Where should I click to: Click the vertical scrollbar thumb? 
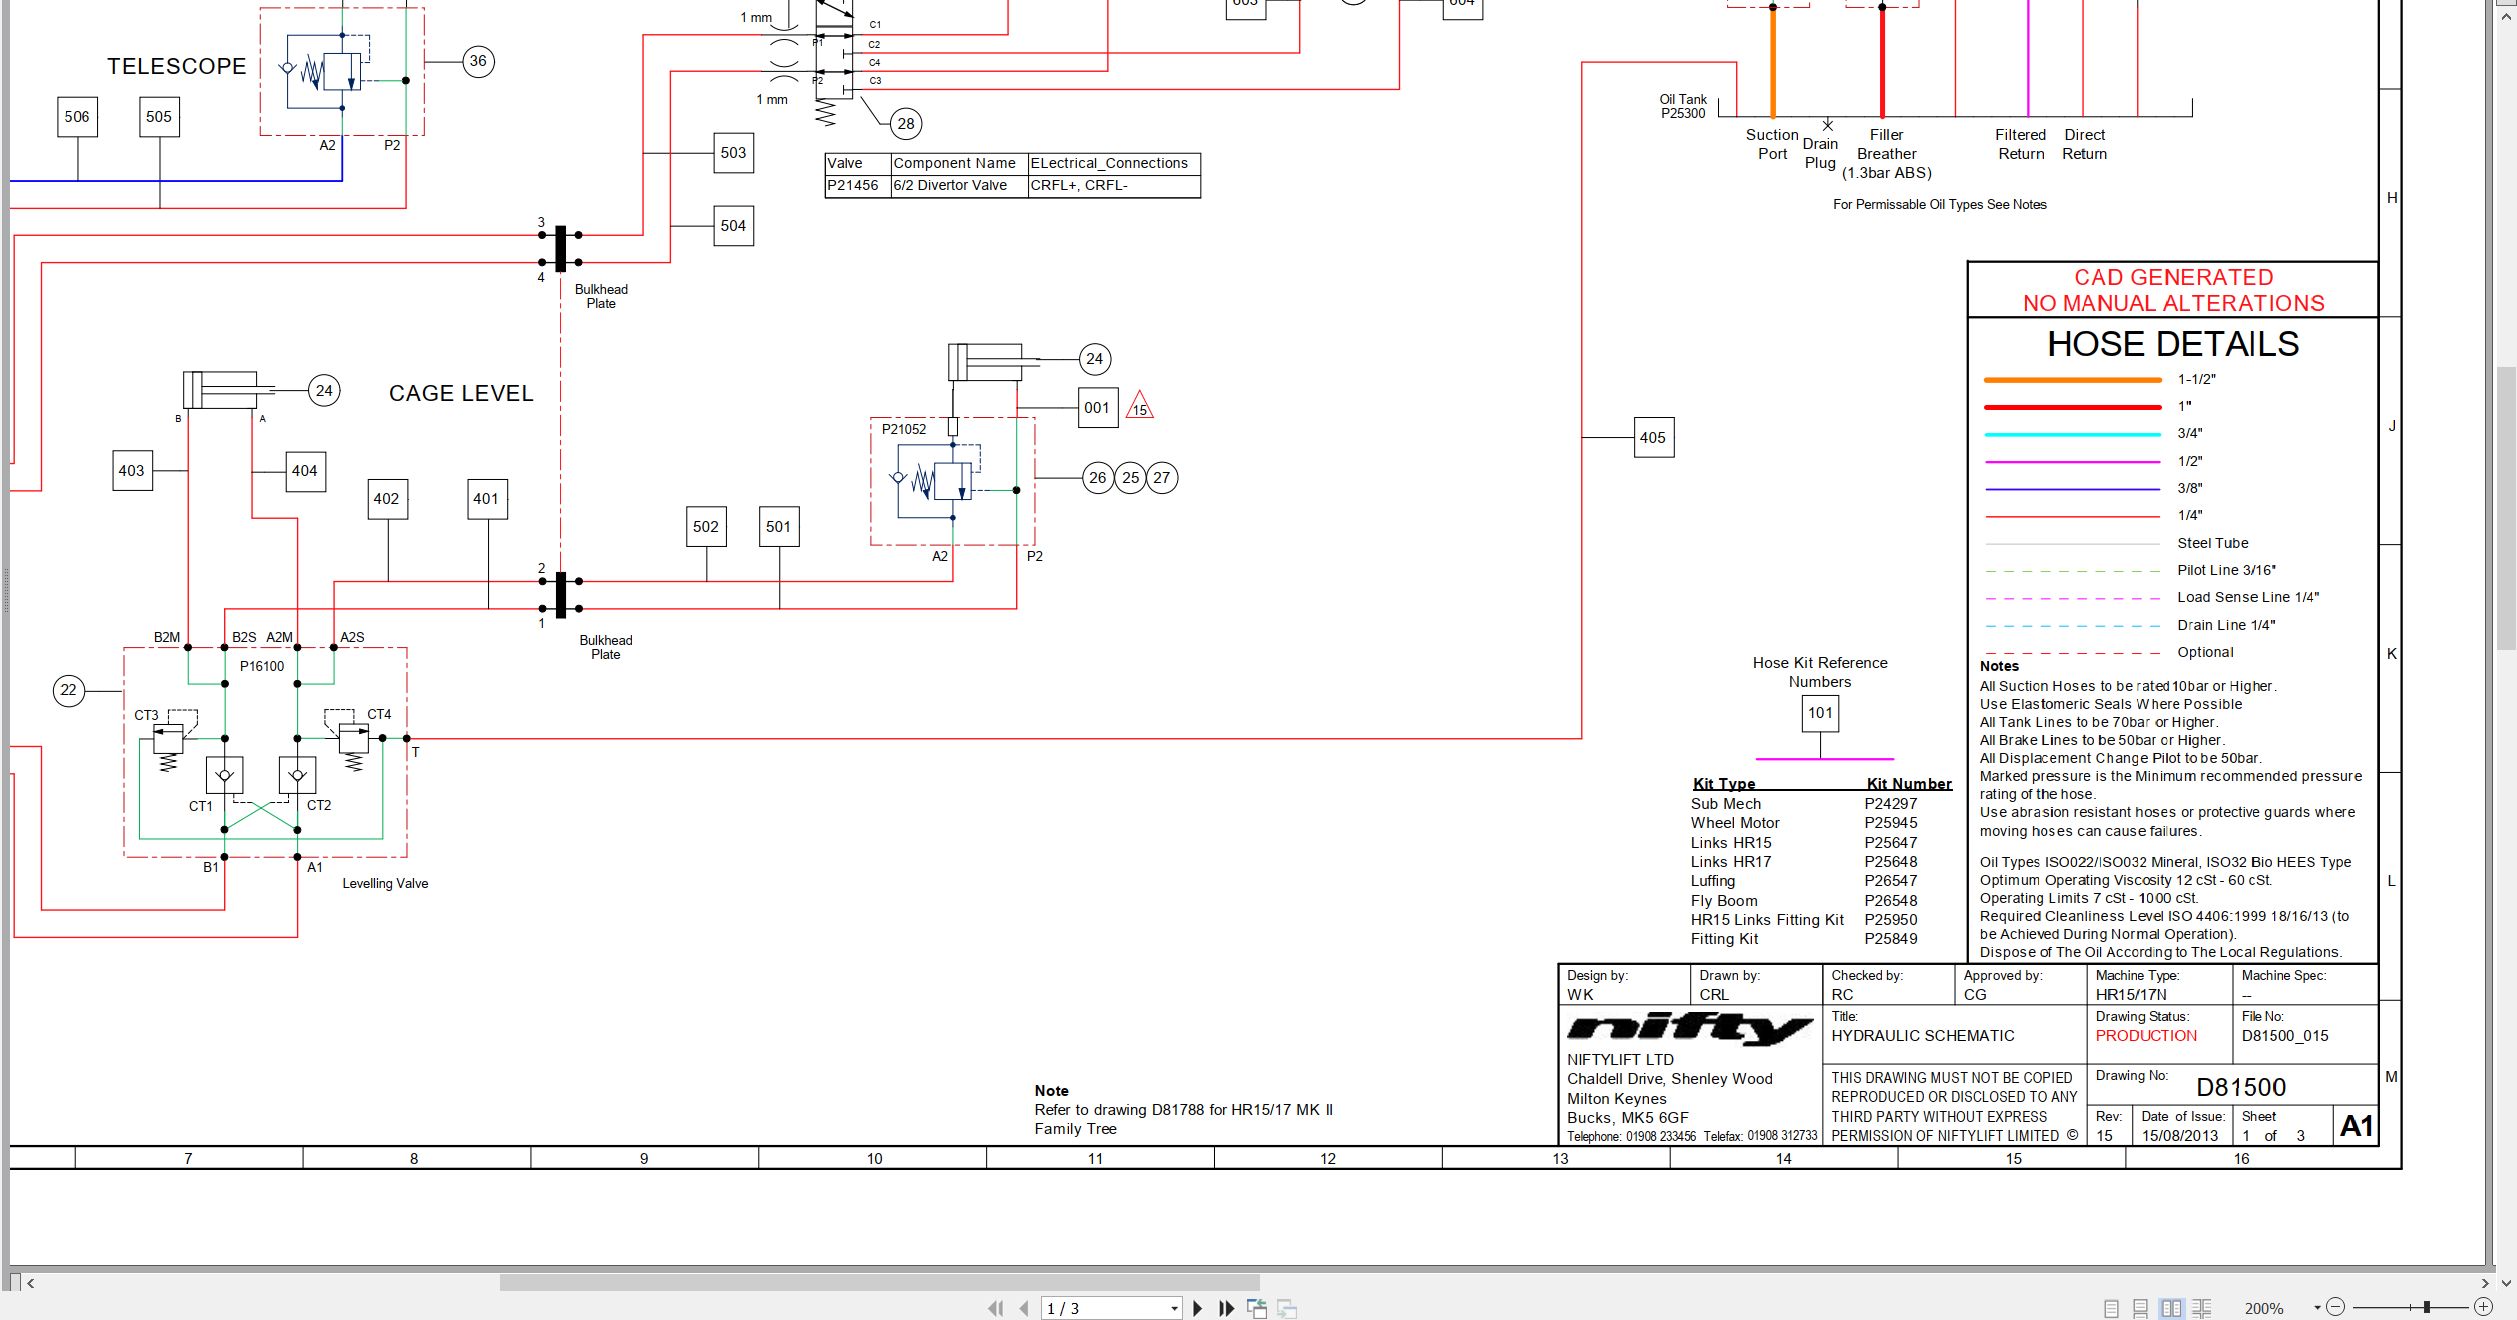pos(2505,508)
